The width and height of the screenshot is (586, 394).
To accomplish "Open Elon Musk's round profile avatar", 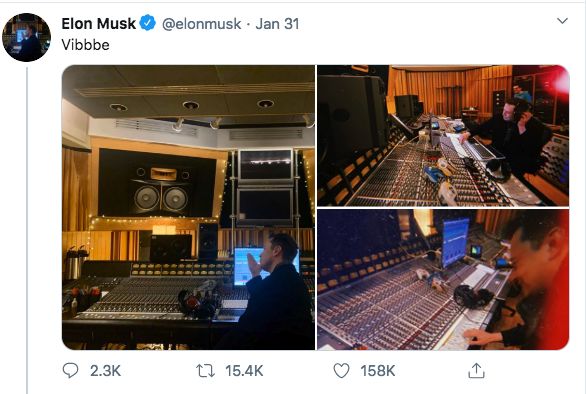I will pyautogui.click(x=26, y=37).
